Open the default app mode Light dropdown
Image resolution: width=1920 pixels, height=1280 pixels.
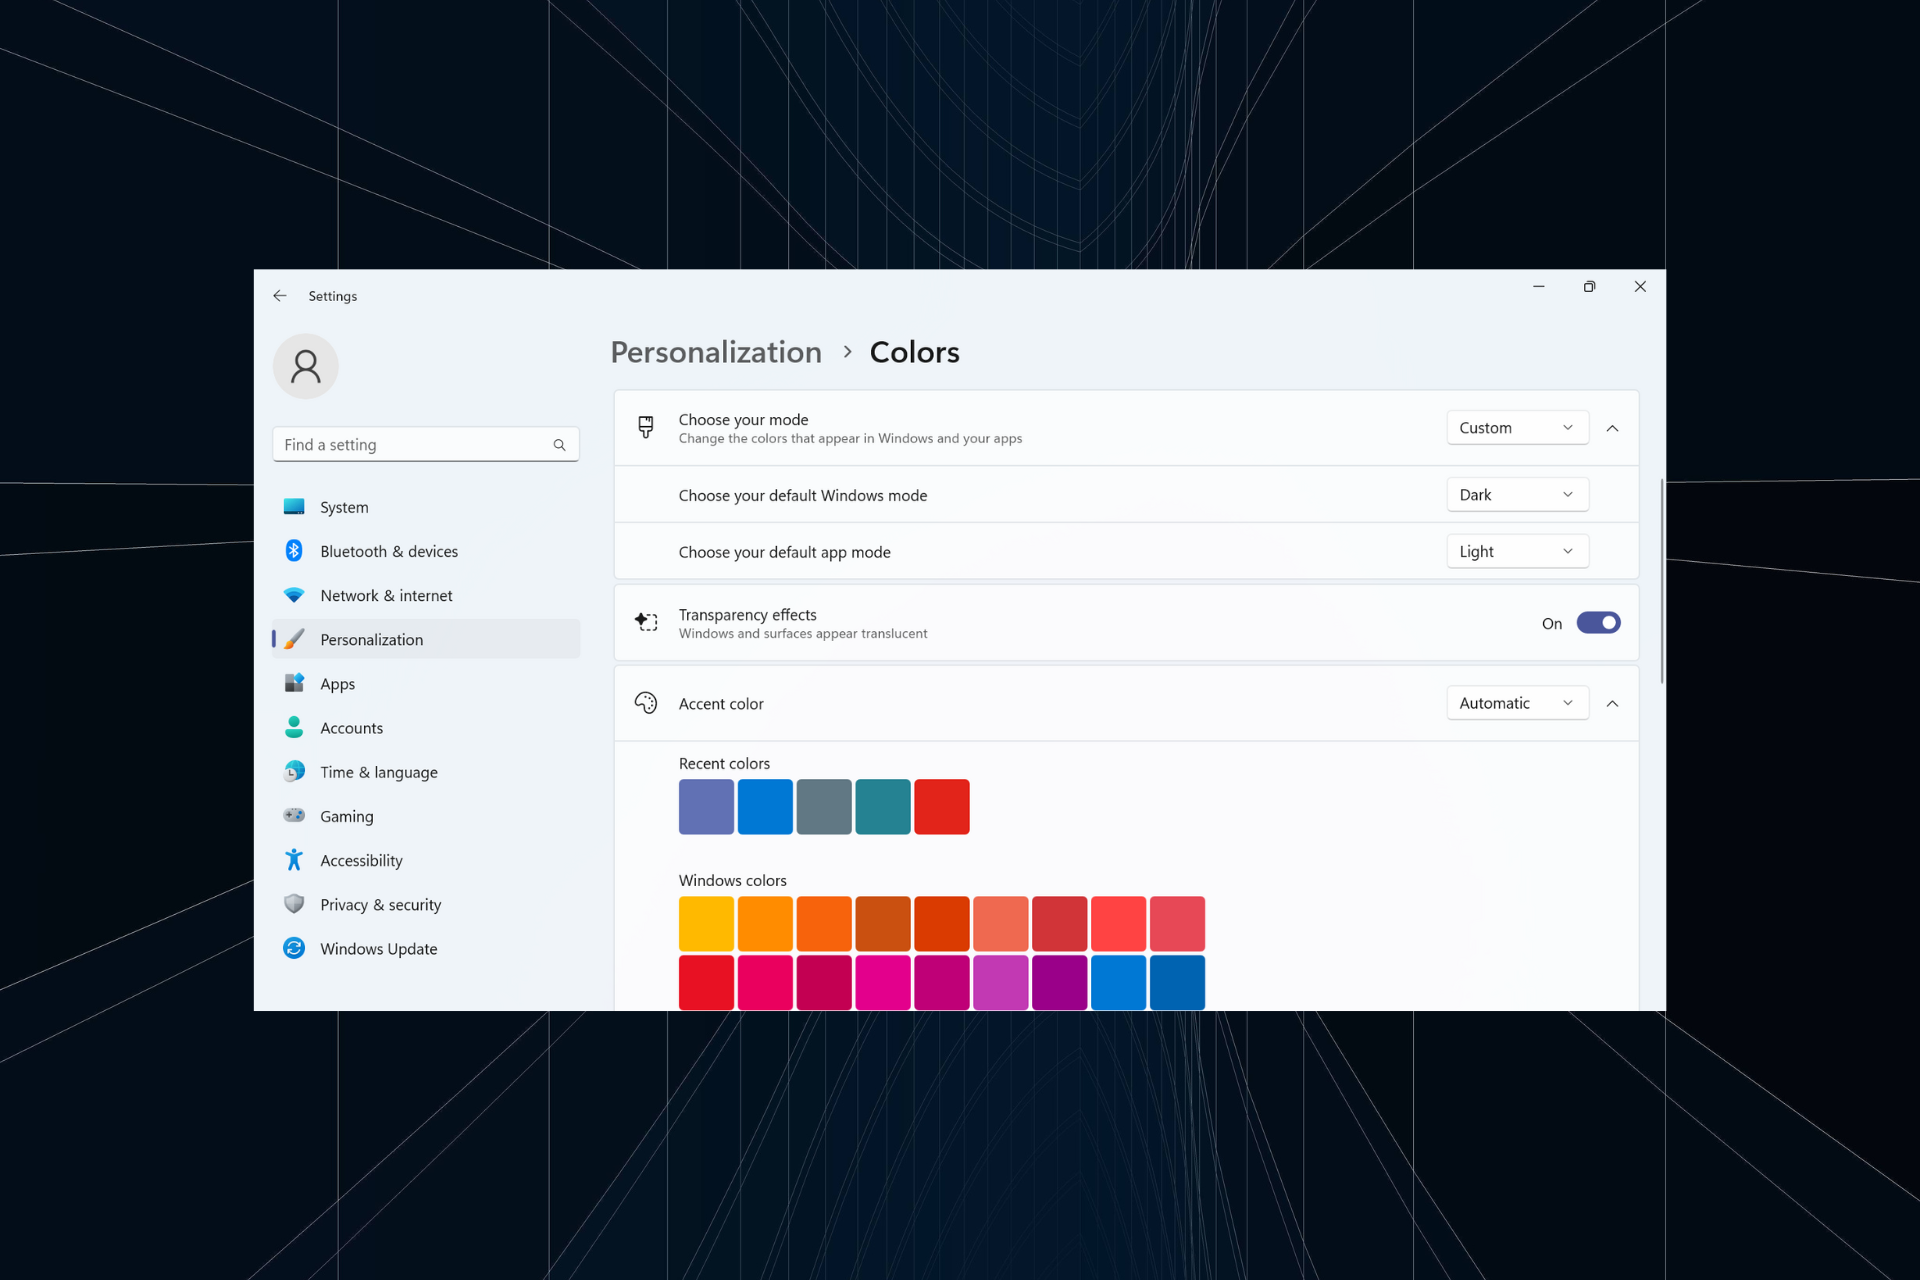coord(1516,552)
